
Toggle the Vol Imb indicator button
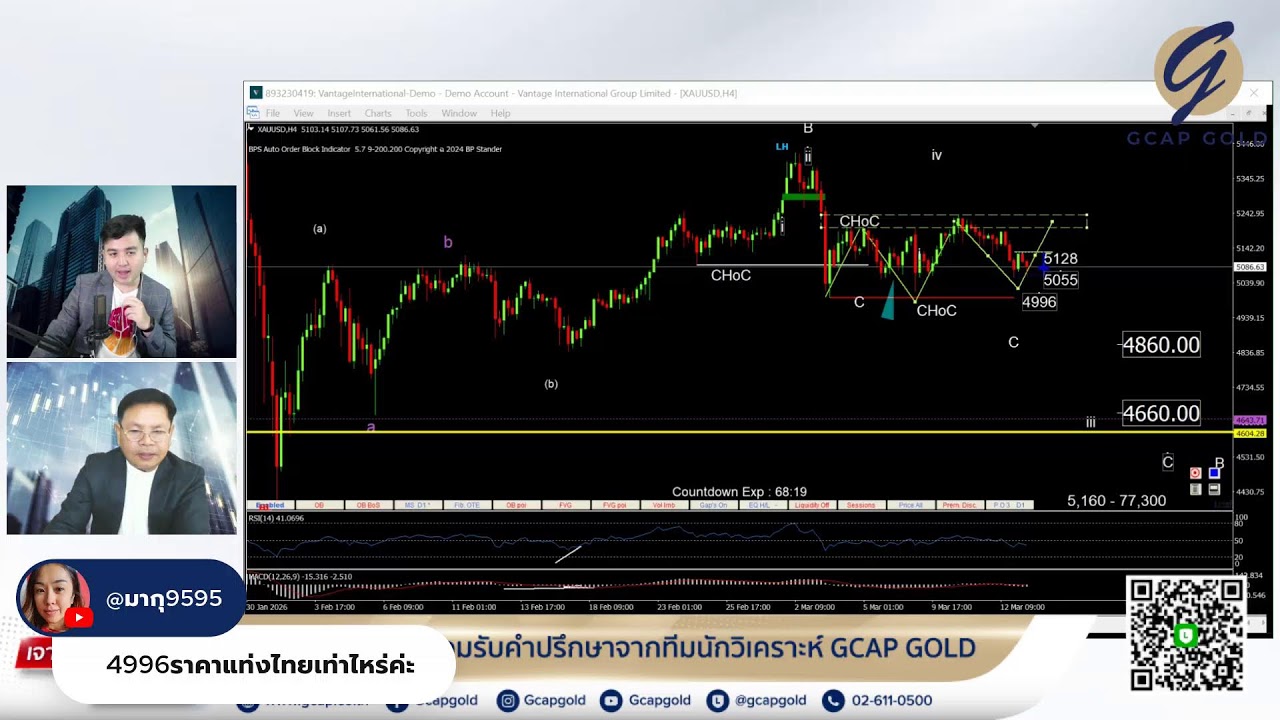click(664, 505)
